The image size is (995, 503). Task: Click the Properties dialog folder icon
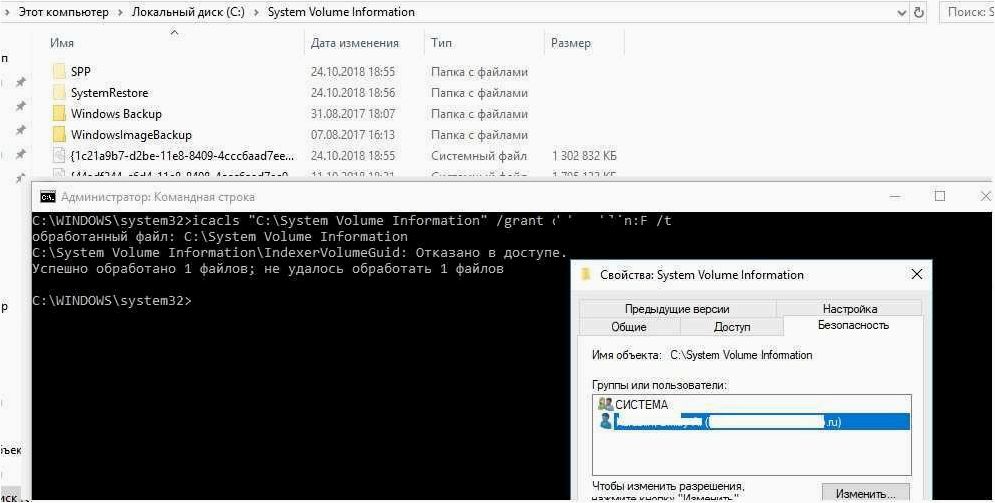[586, 275]
